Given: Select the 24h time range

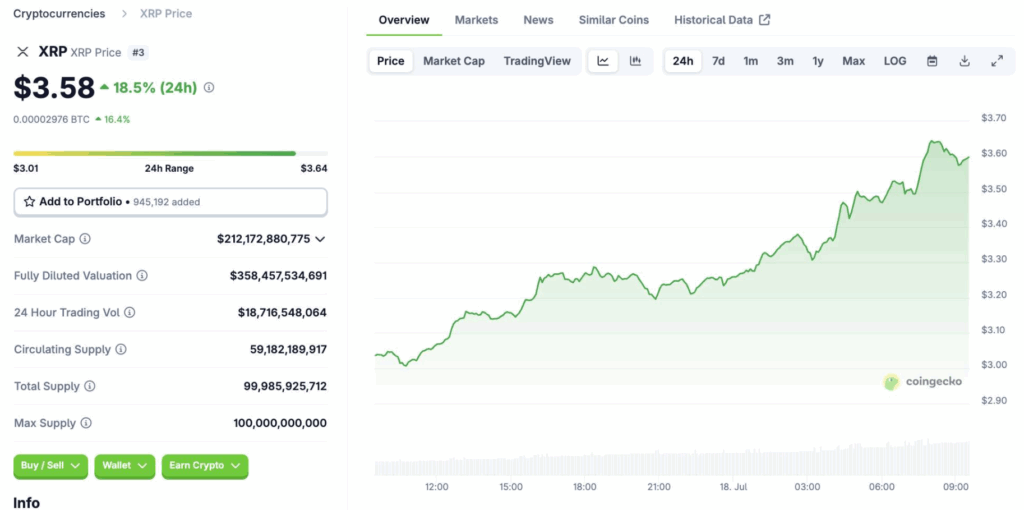Looking at the screenshot, I should pos(683,61).
